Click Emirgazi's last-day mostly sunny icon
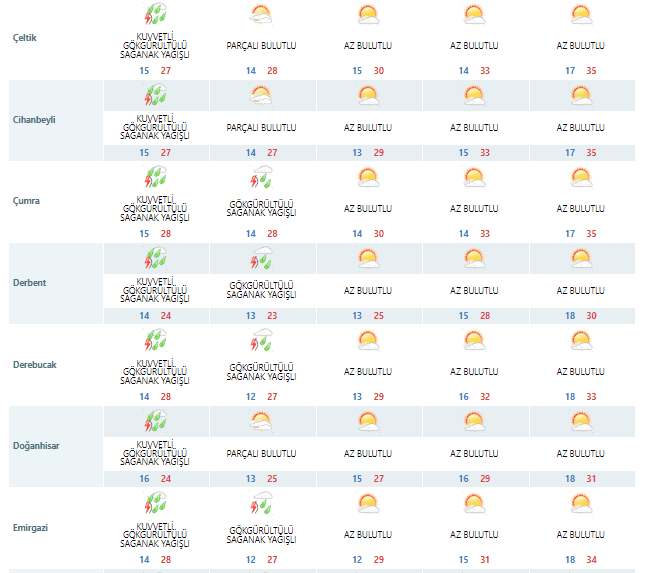646x573 pixels. (x=581, y=503)
